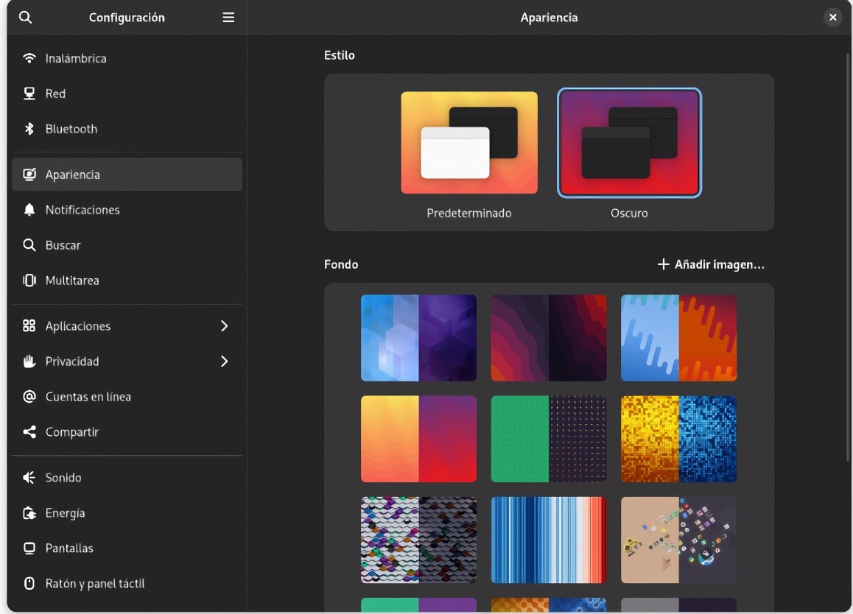Choose the dark red wavy wallpaper
The image size is (853, 614).
(x=548, y=338)
